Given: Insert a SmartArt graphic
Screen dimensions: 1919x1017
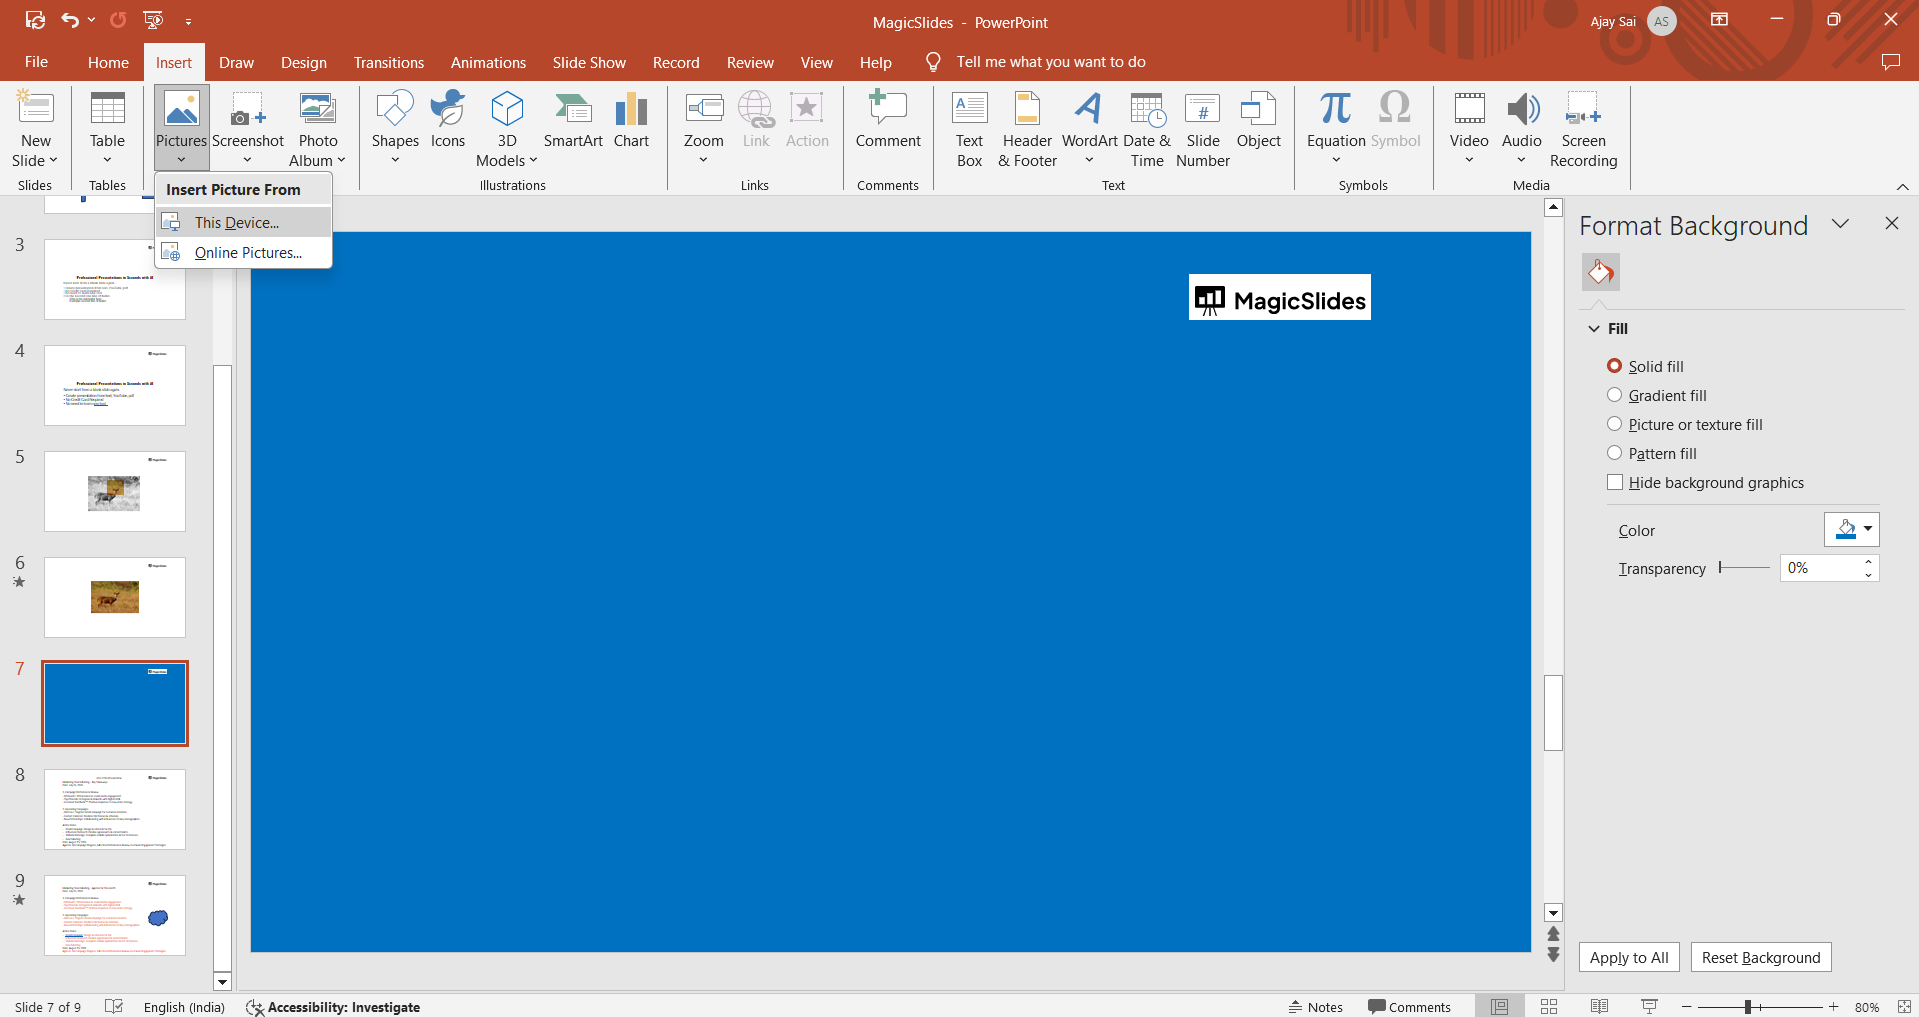Looking at the screenshot, I should pos(572,120).
